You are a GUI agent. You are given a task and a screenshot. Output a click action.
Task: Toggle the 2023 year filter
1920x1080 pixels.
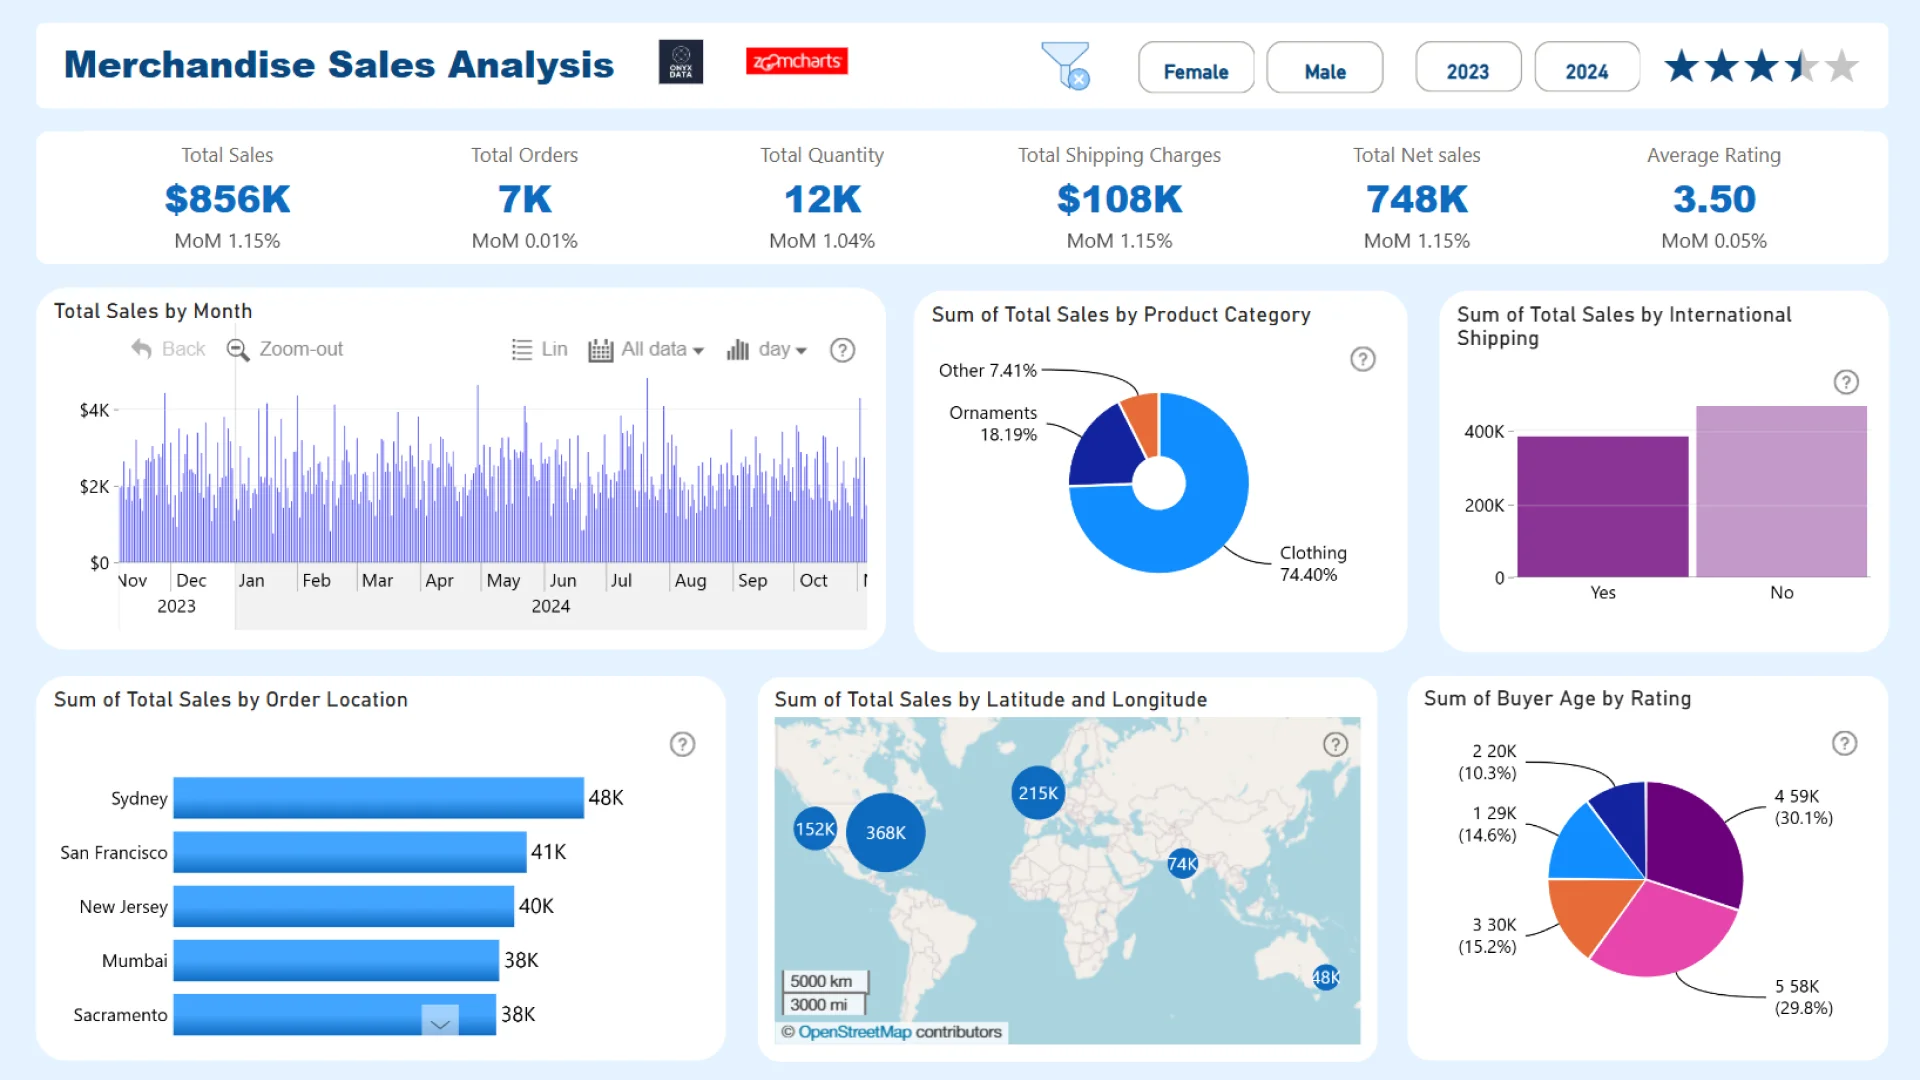(x=1468, y=68)
